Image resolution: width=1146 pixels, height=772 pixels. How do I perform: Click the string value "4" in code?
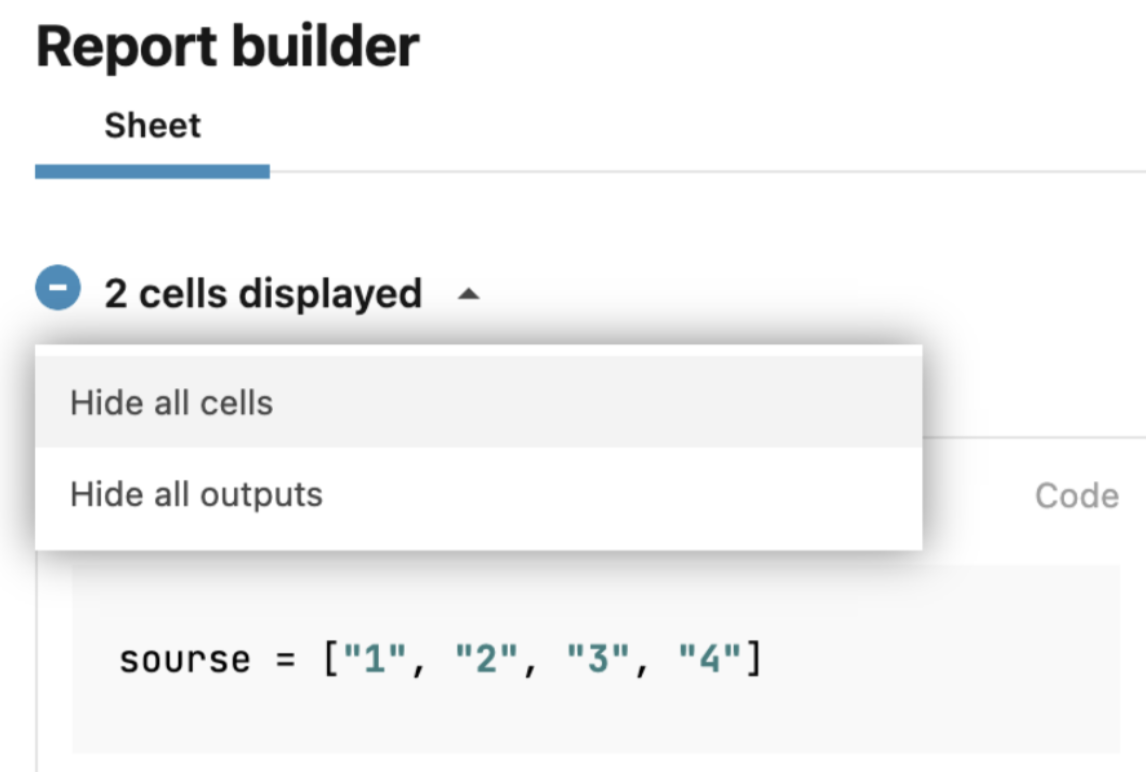708,658
